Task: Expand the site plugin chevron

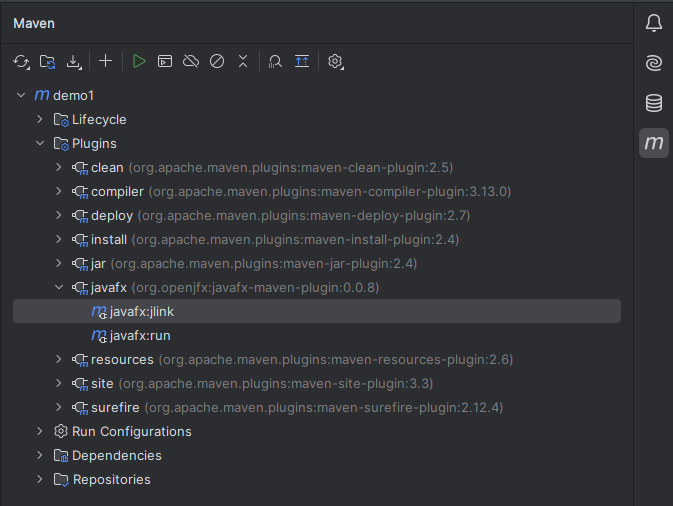Action: click(x=59, y=383)
